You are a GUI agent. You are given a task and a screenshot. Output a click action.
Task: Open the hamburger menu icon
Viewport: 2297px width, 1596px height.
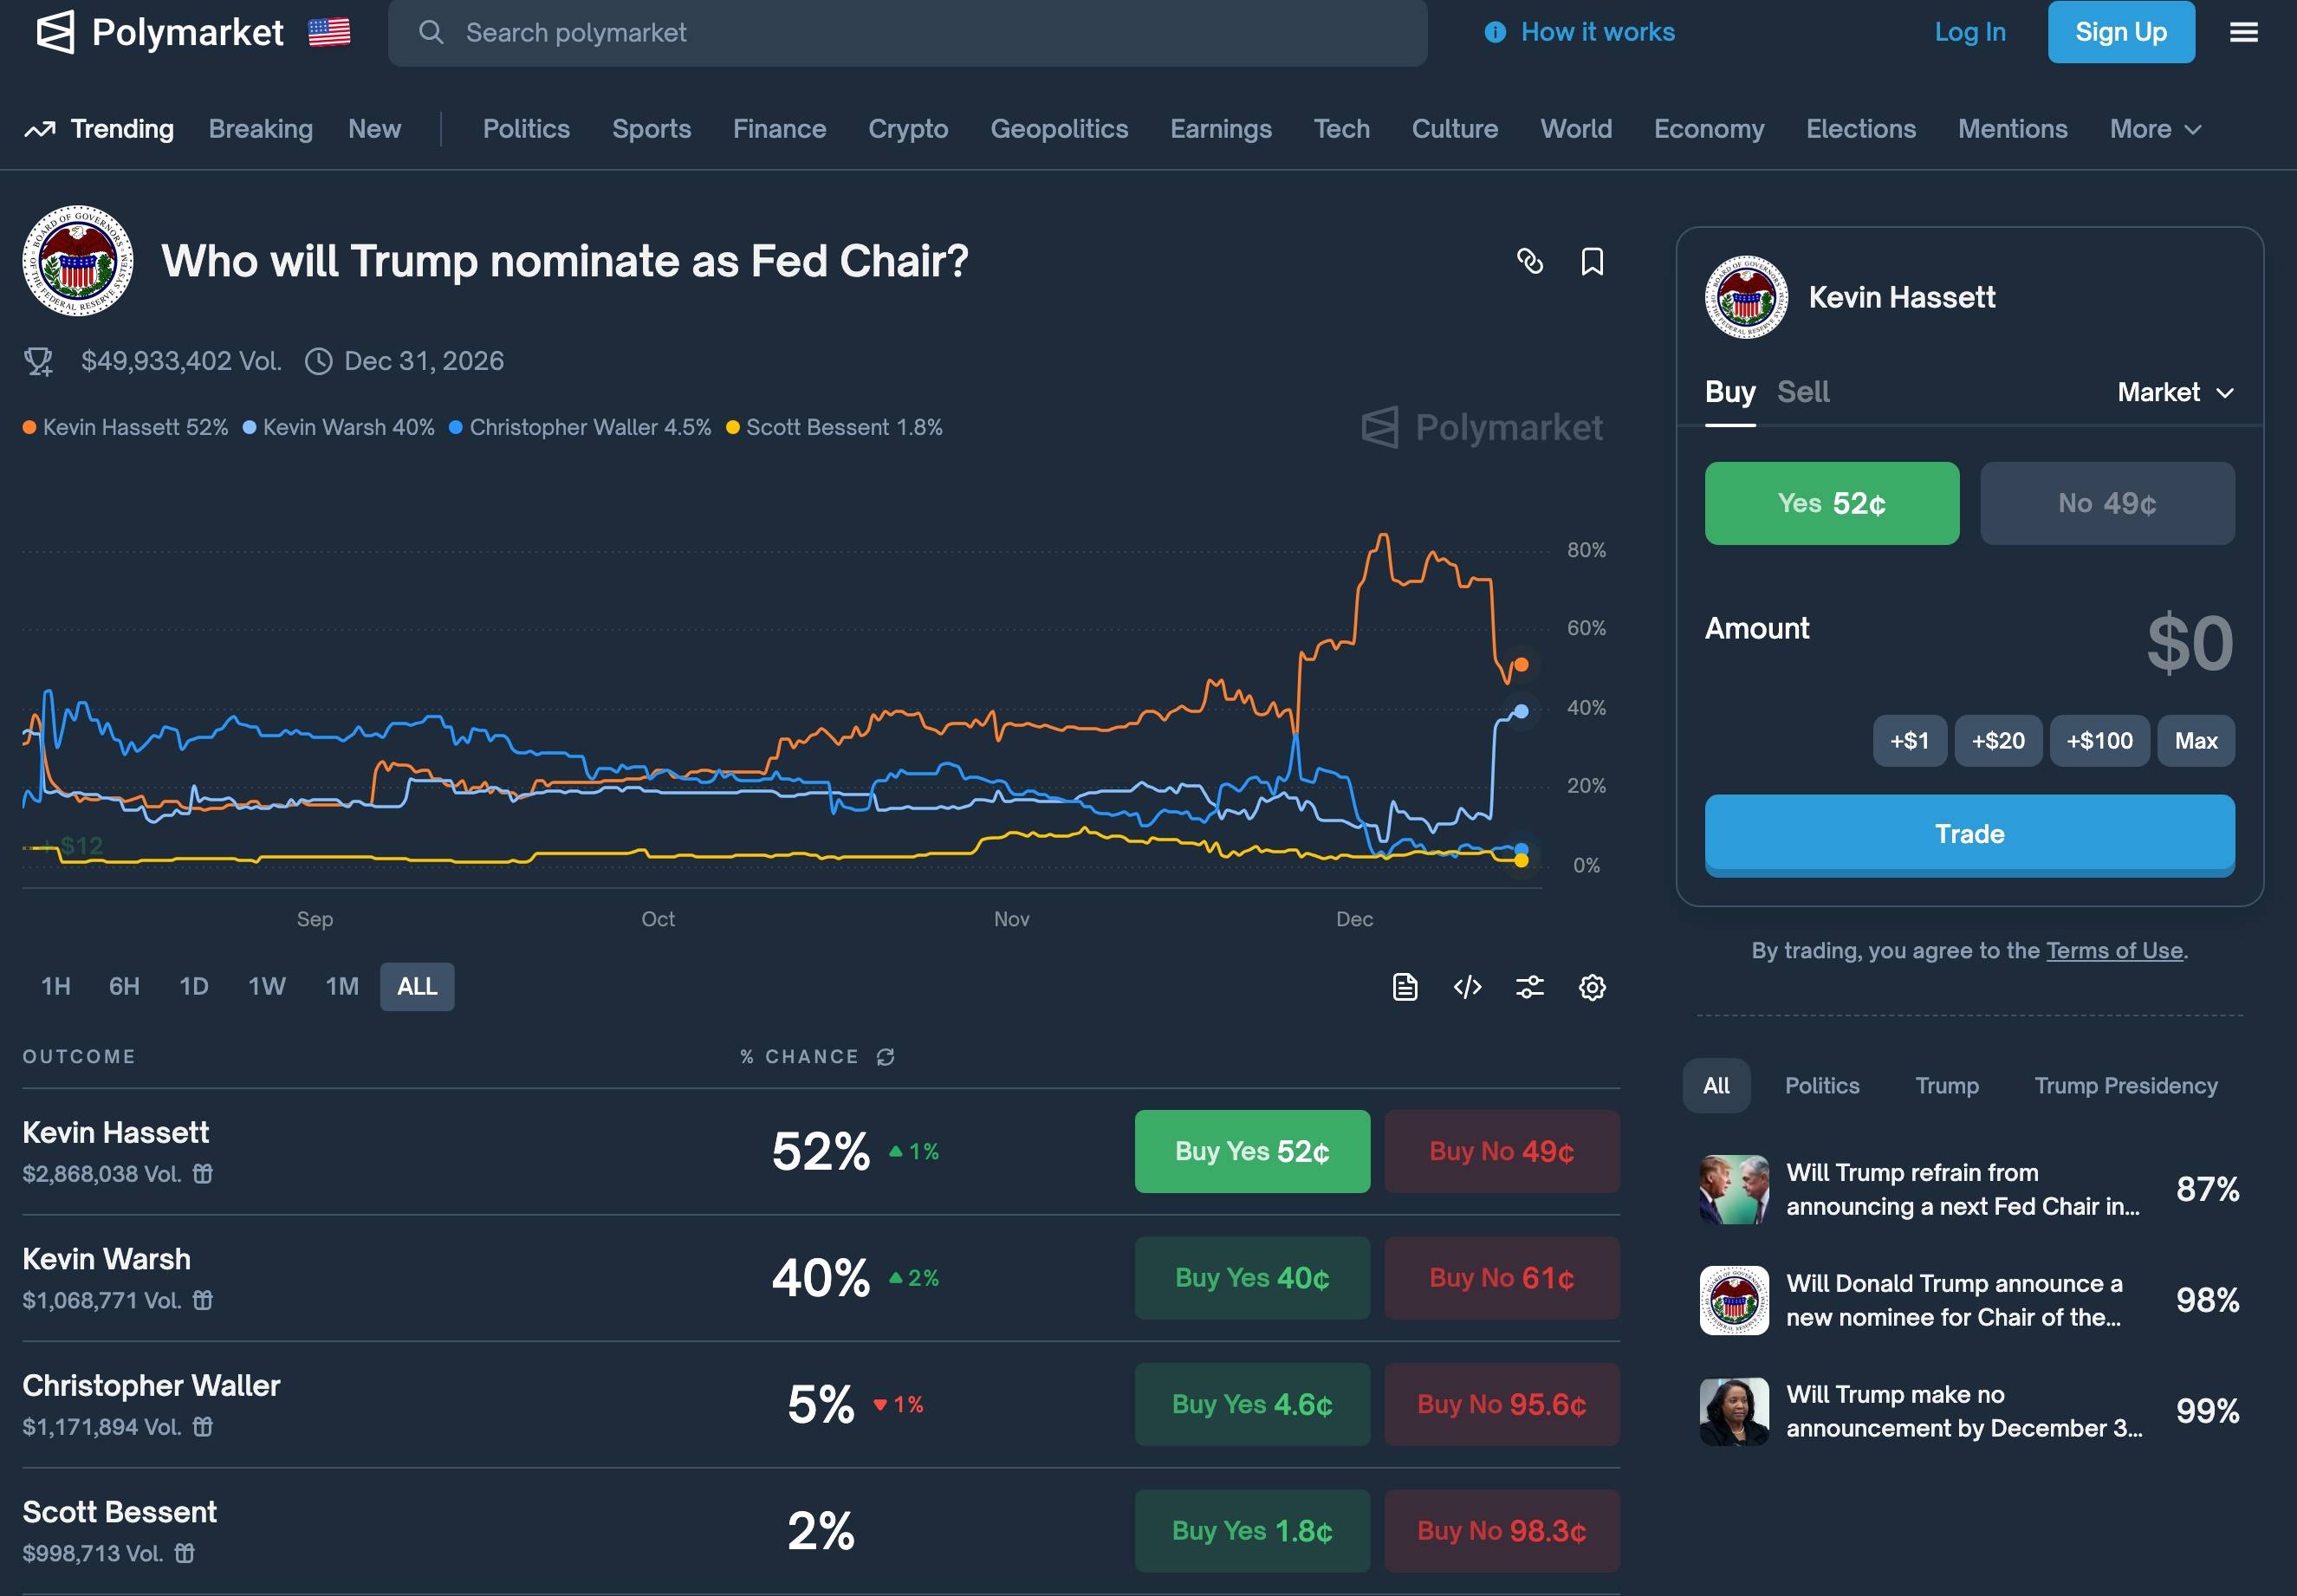click(2243, 32)
